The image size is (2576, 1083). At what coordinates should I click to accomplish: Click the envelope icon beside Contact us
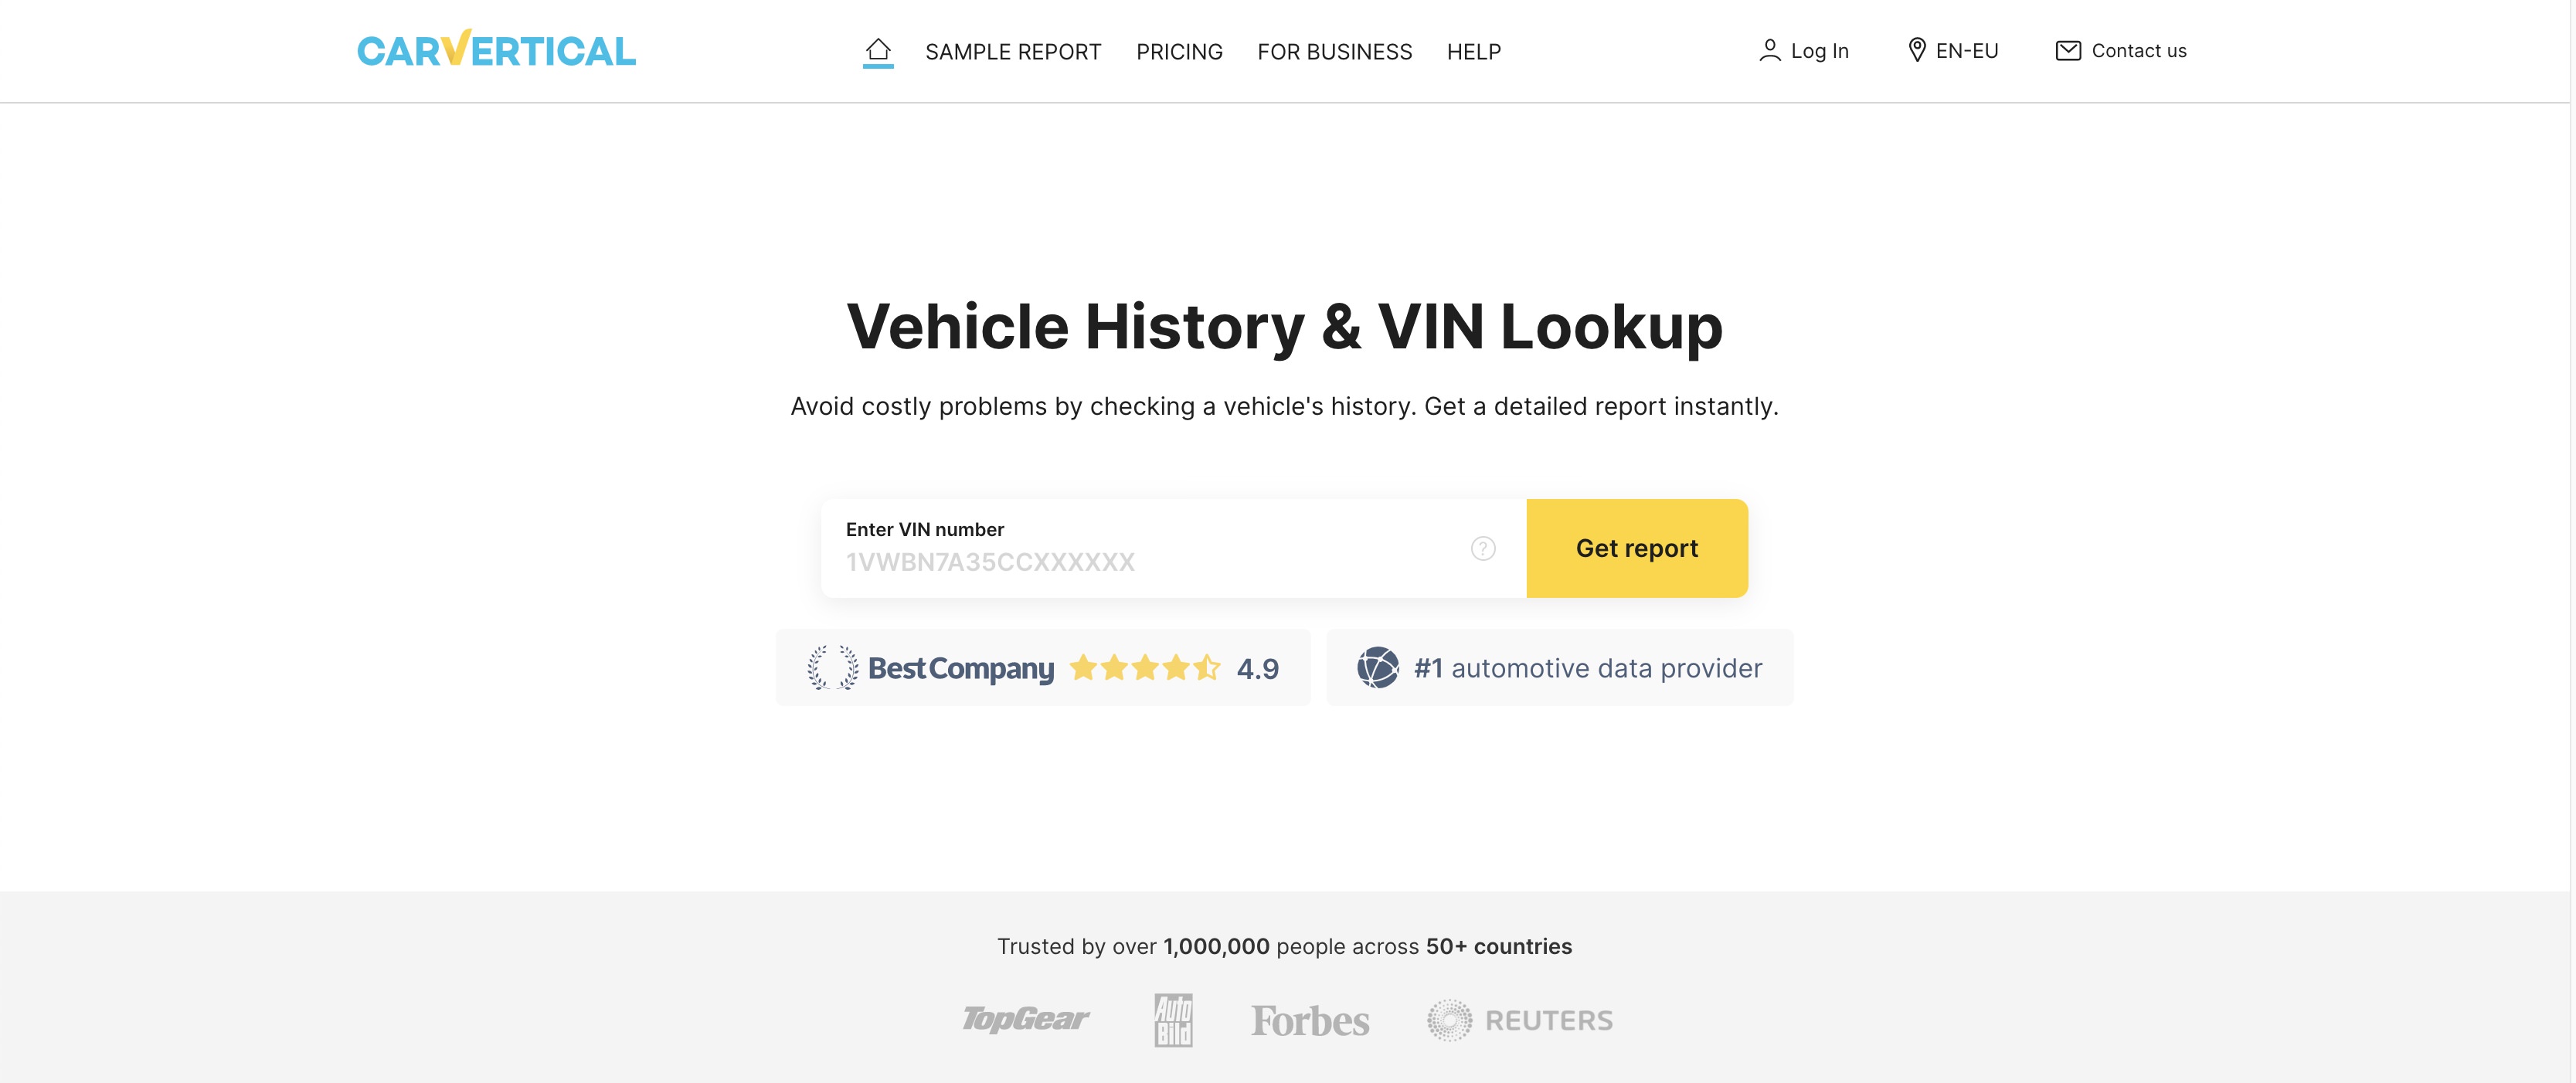(2067, 50)
